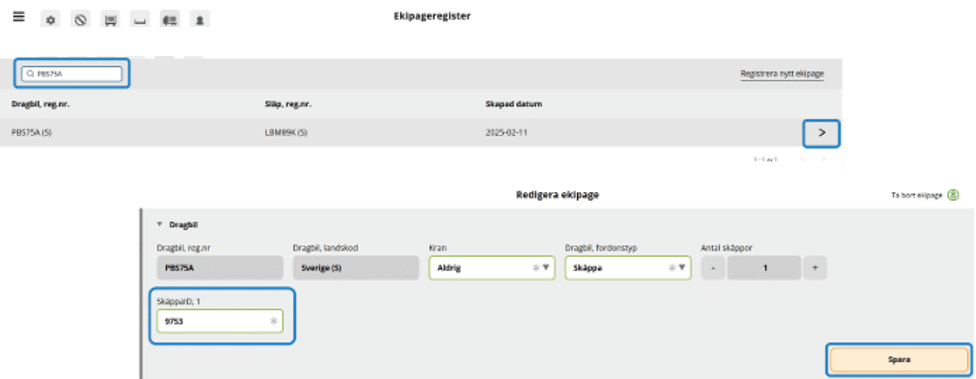Go to previous results page arrow
The height and width of the screenshot is (379, 976).
point(802,159)
